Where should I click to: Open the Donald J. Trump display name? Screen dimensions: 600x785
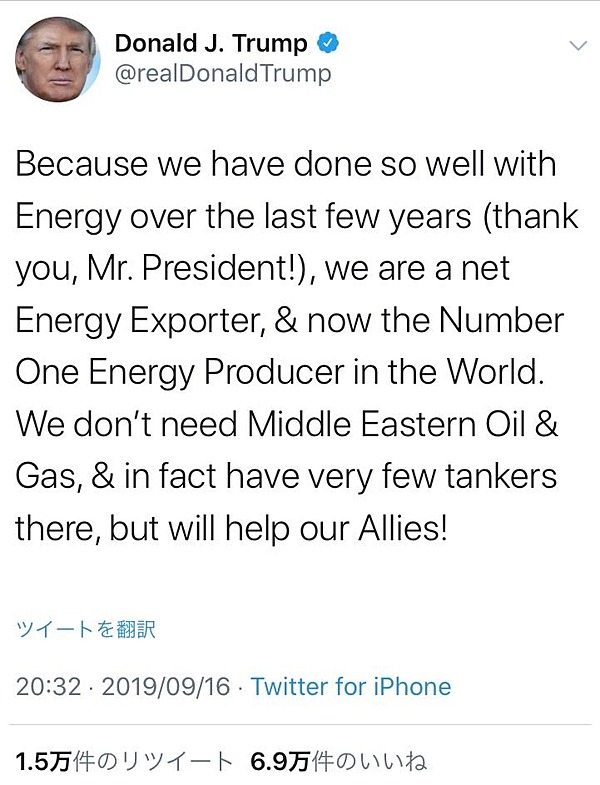click(x=211, y=43)
